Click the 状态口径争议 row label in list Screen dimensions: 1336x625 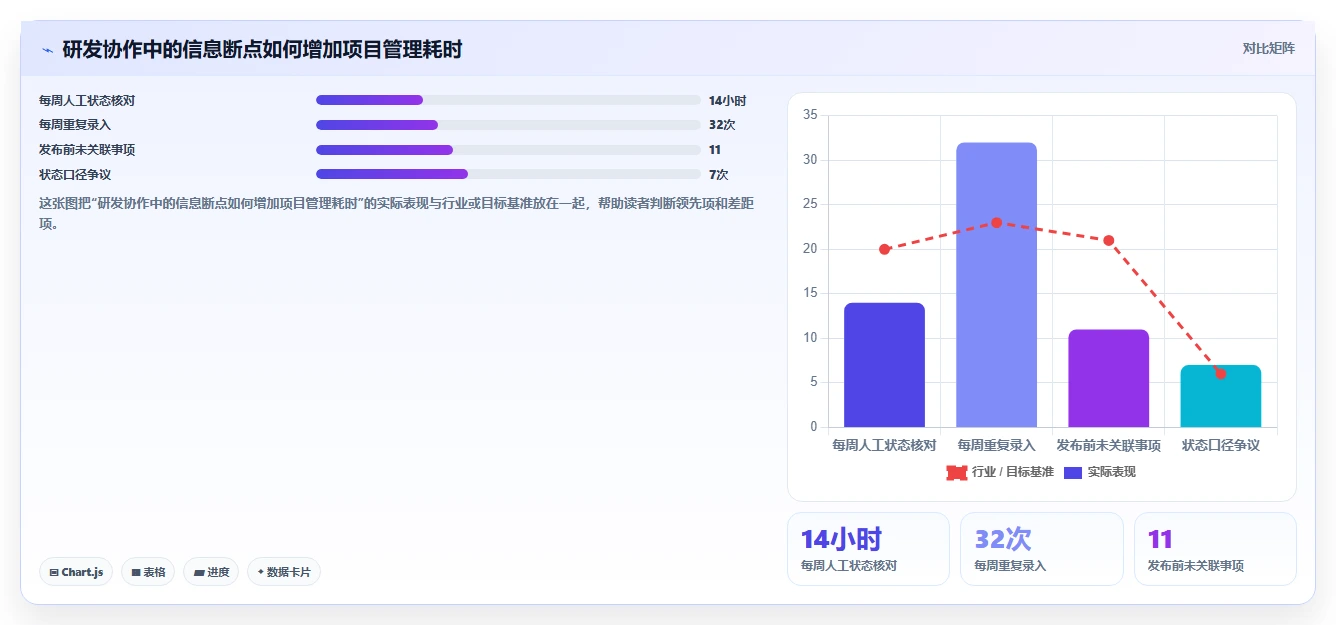[x=75, y=174]
